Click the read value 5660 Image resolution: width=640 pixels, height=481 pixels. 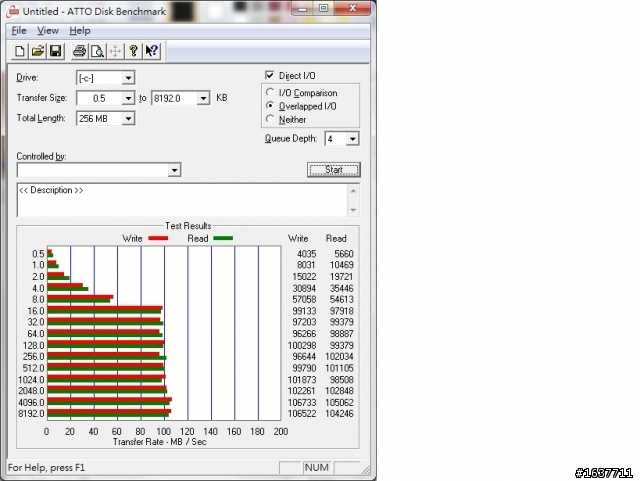[344, 254]
